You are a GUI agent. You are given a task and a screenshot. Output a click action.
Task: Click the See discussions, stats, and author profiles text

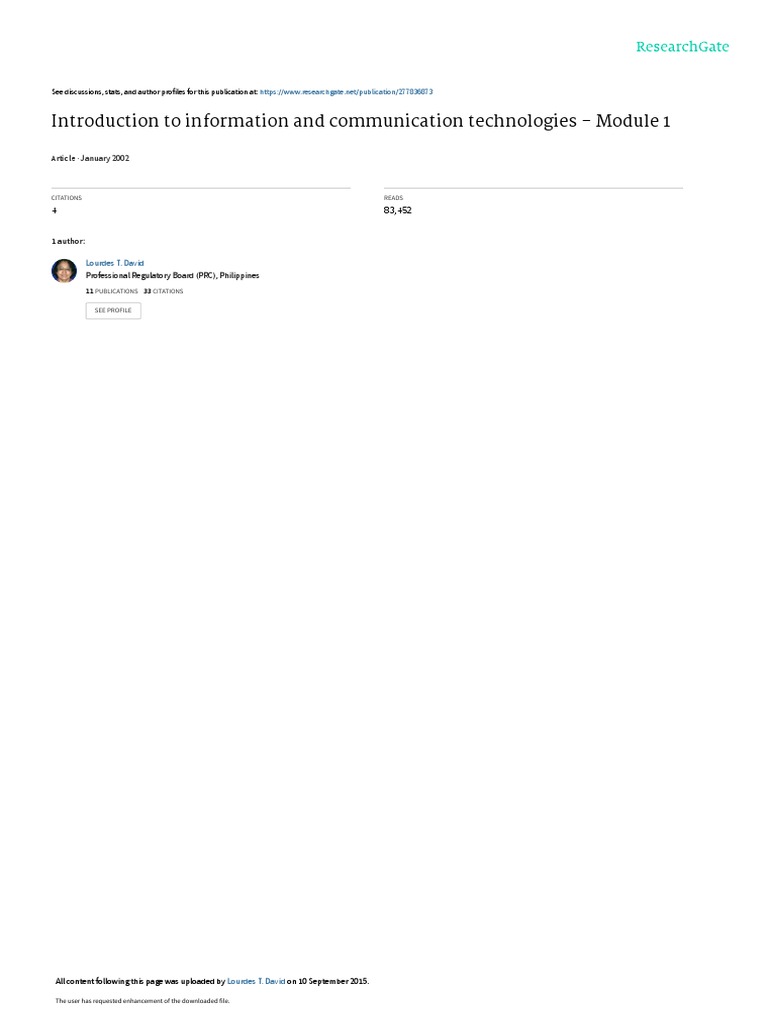[154, 92]
